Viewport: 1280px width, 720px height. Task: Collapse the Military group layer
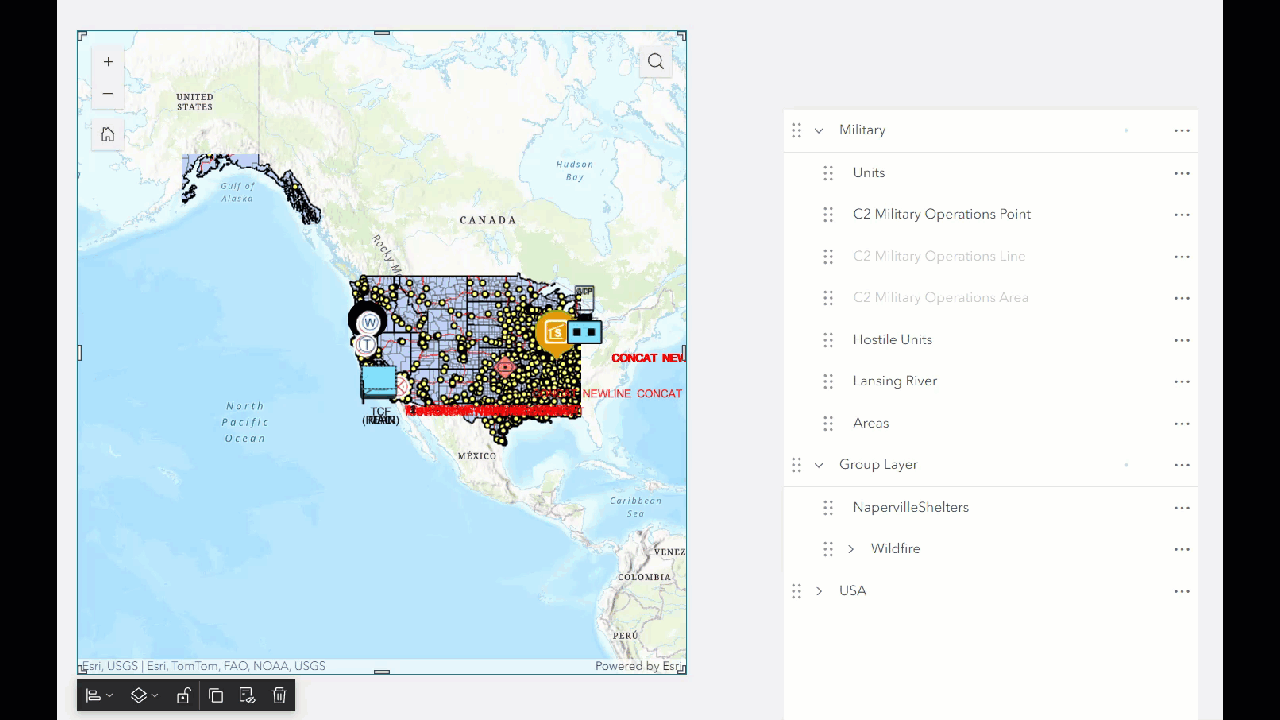(x=818, y=130)
